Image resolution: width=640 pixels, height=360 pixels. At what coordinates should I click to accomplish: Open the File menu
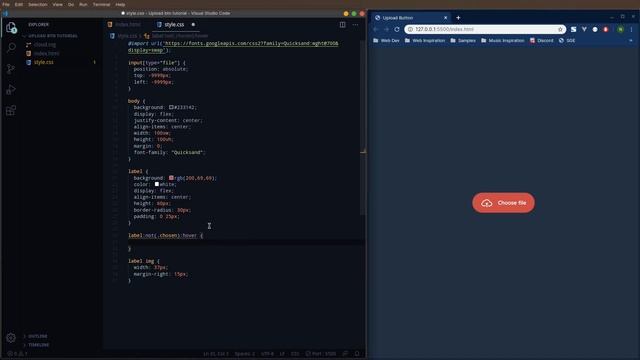click(6, 4)
